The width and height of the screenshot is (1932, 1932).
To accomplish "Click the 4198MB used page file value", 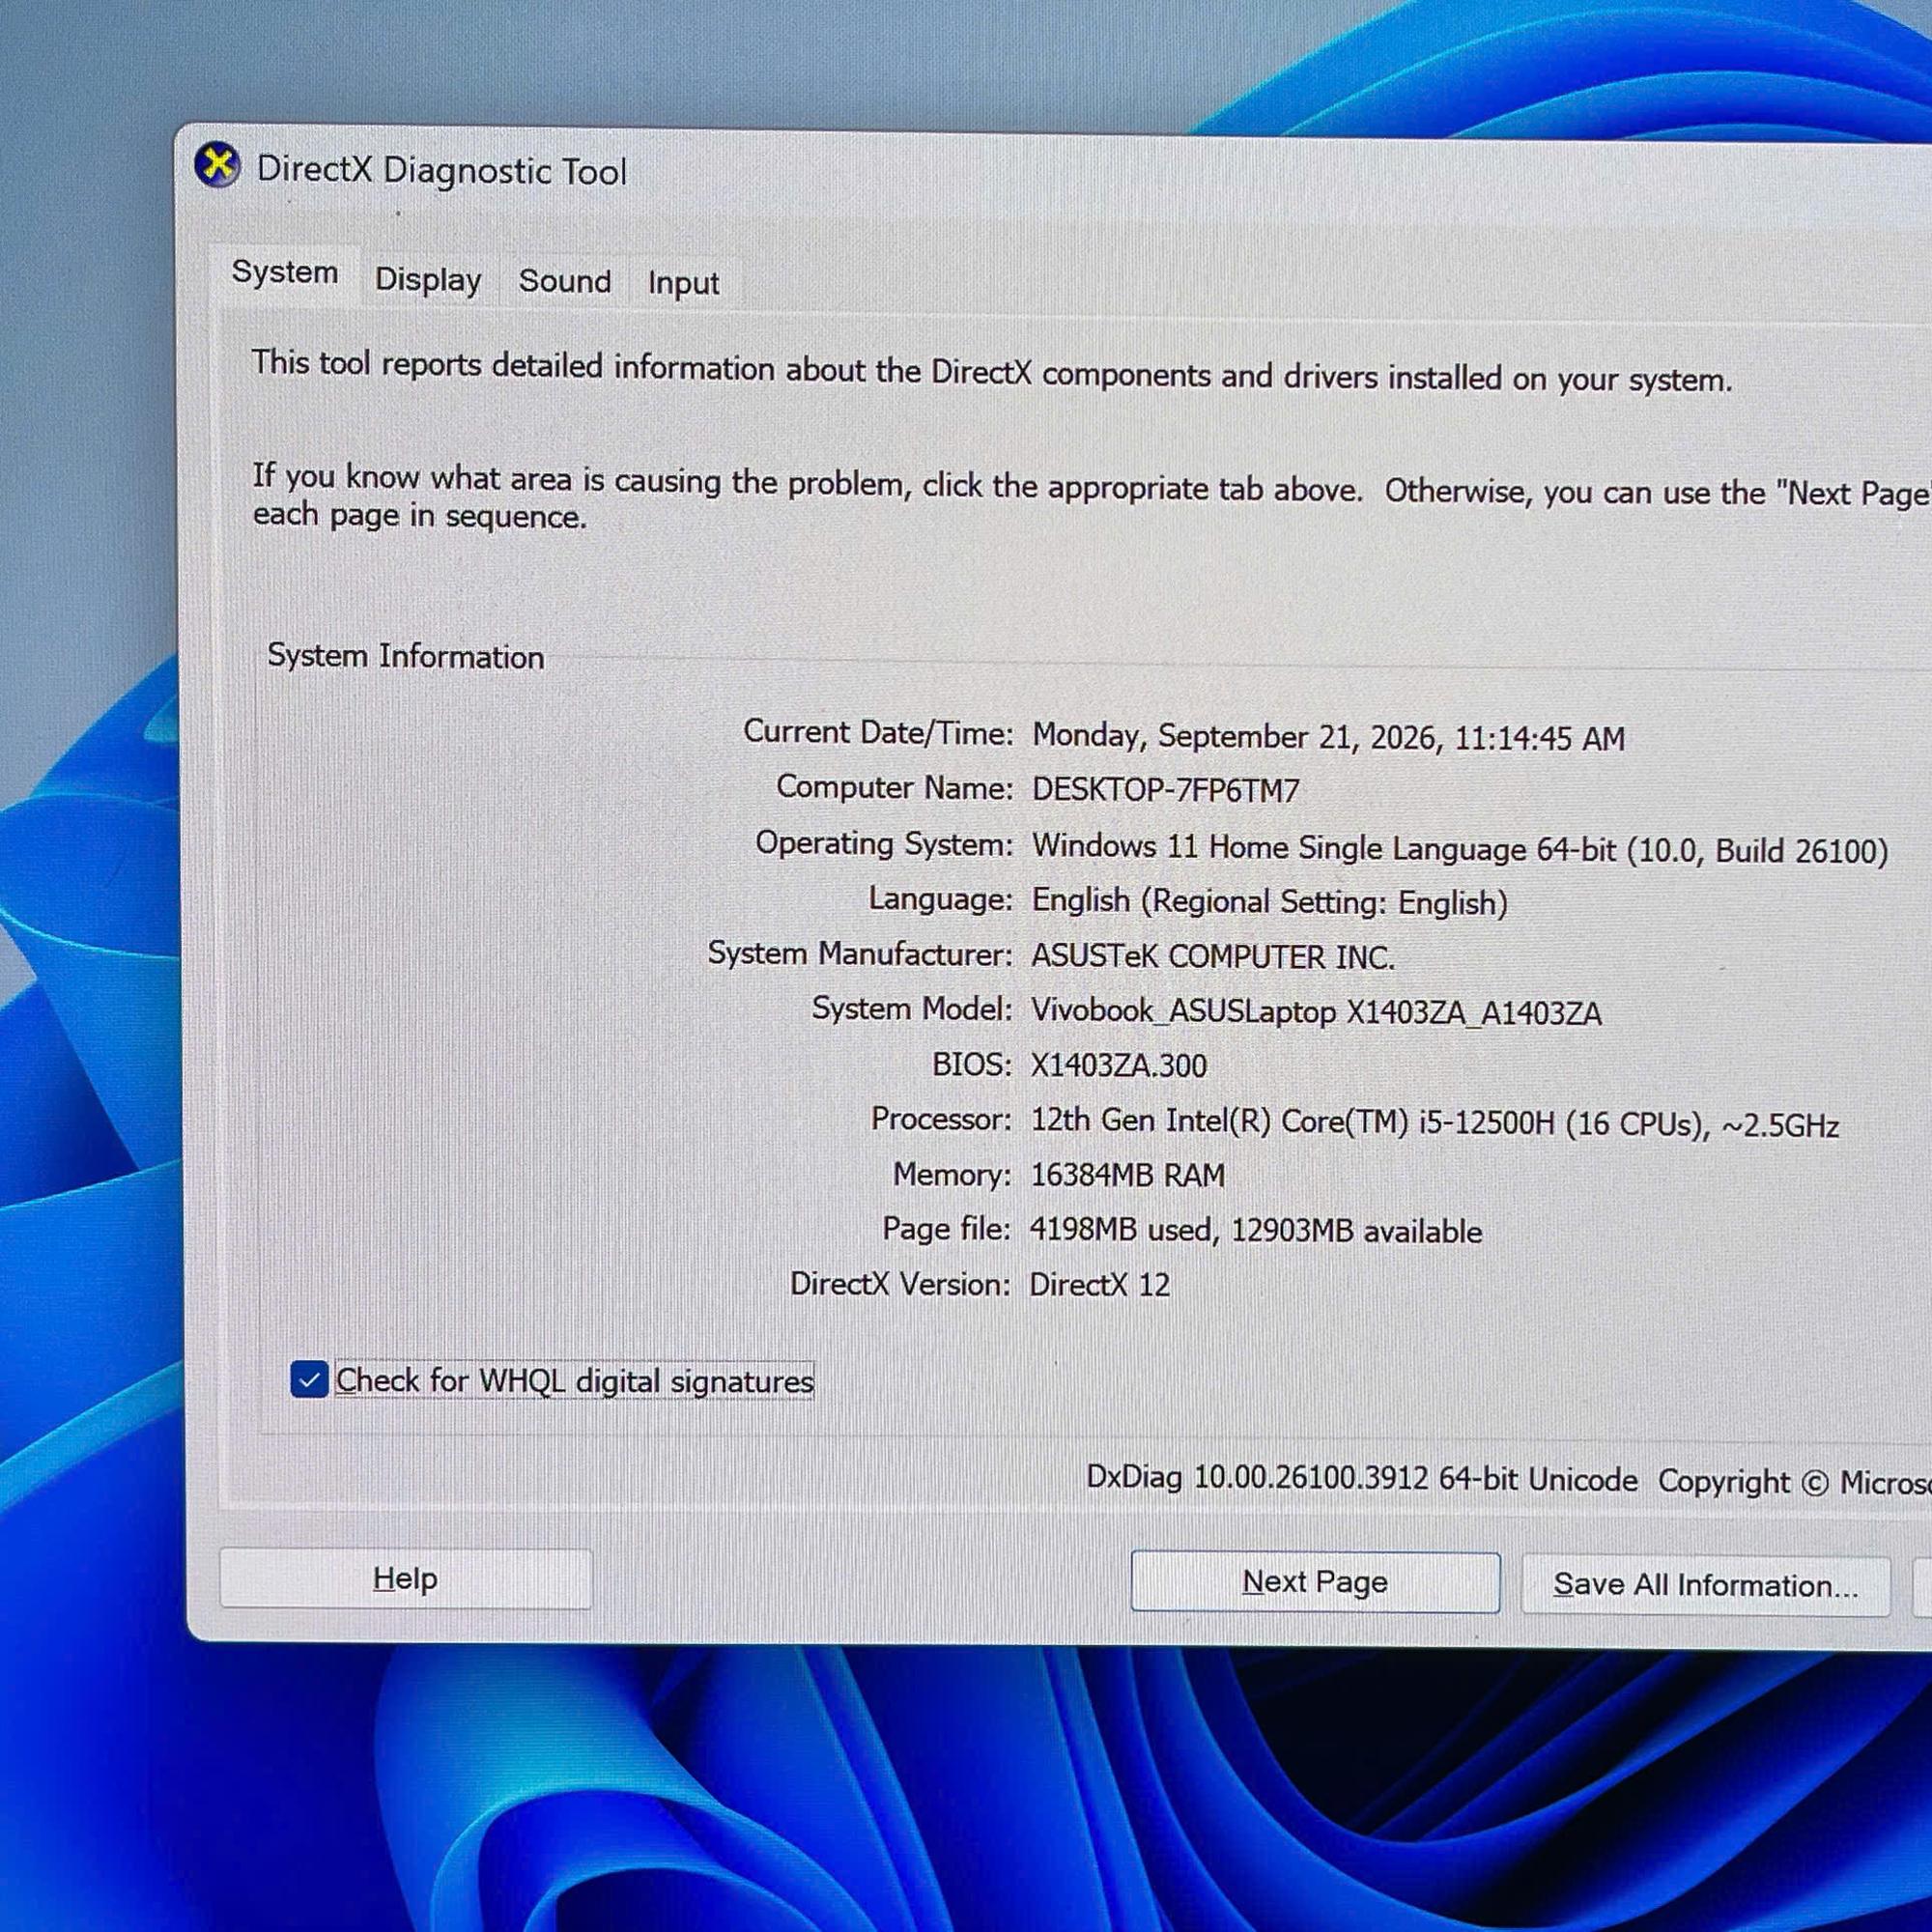I will pos(1255,1231).
